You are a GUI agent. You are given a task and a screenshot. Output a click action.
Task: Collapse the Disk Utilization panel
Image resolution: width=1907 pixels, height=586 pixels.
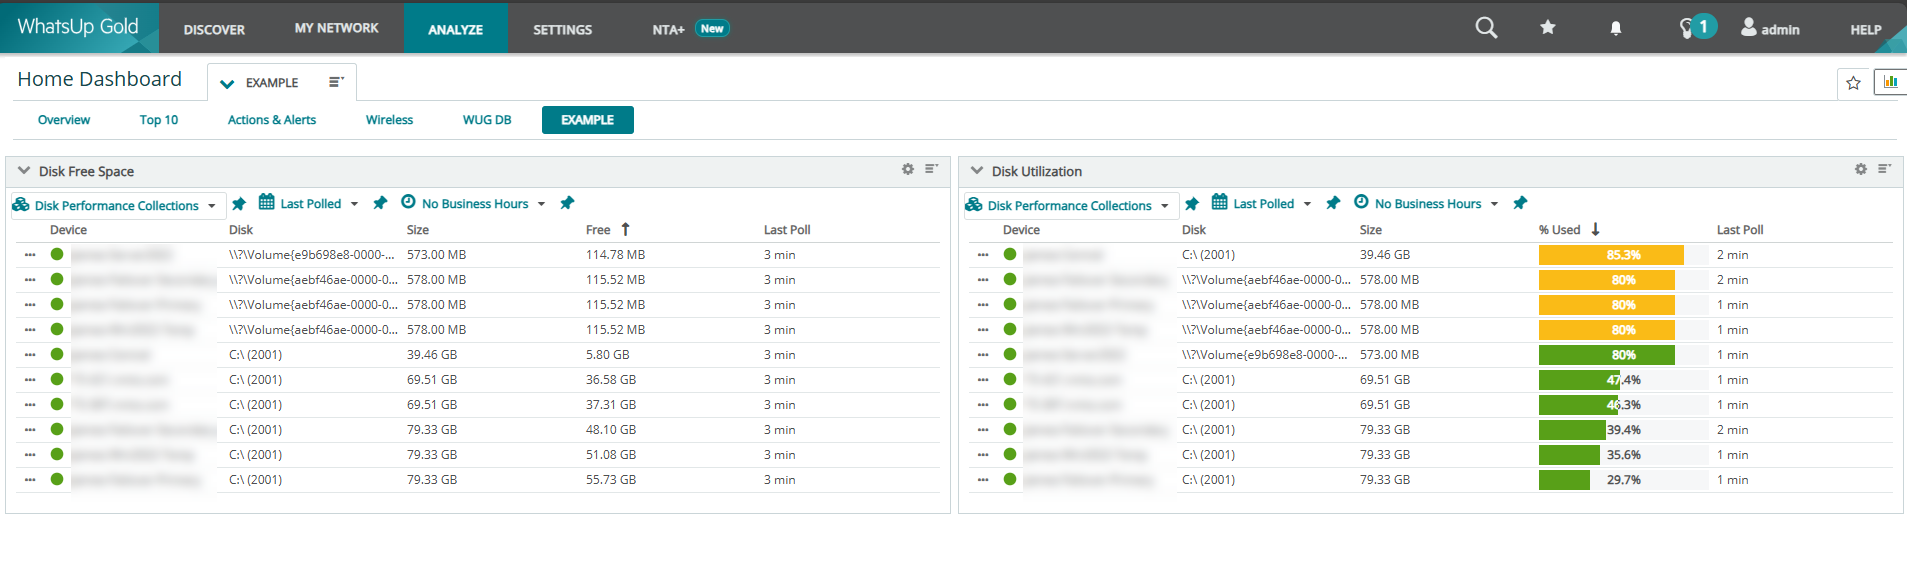(x=977, y=171)
